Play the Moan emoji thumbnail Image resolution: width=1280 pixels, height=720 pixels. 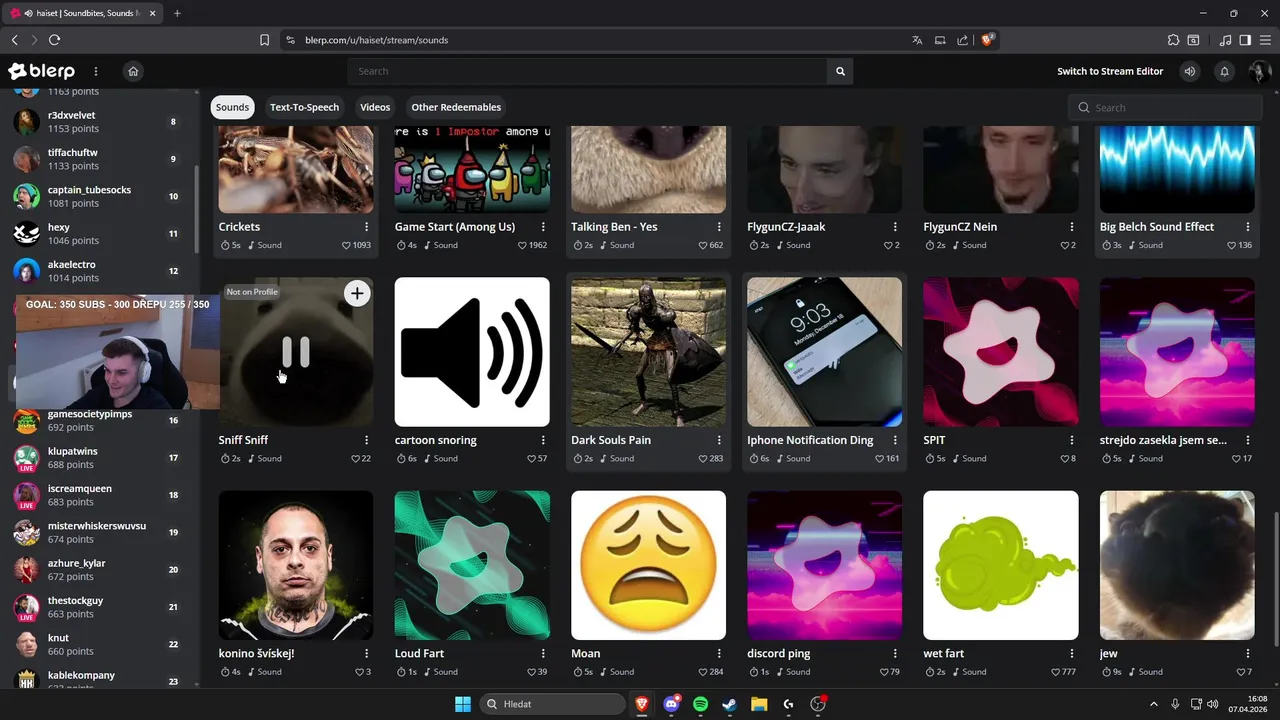tap(648, 565)
